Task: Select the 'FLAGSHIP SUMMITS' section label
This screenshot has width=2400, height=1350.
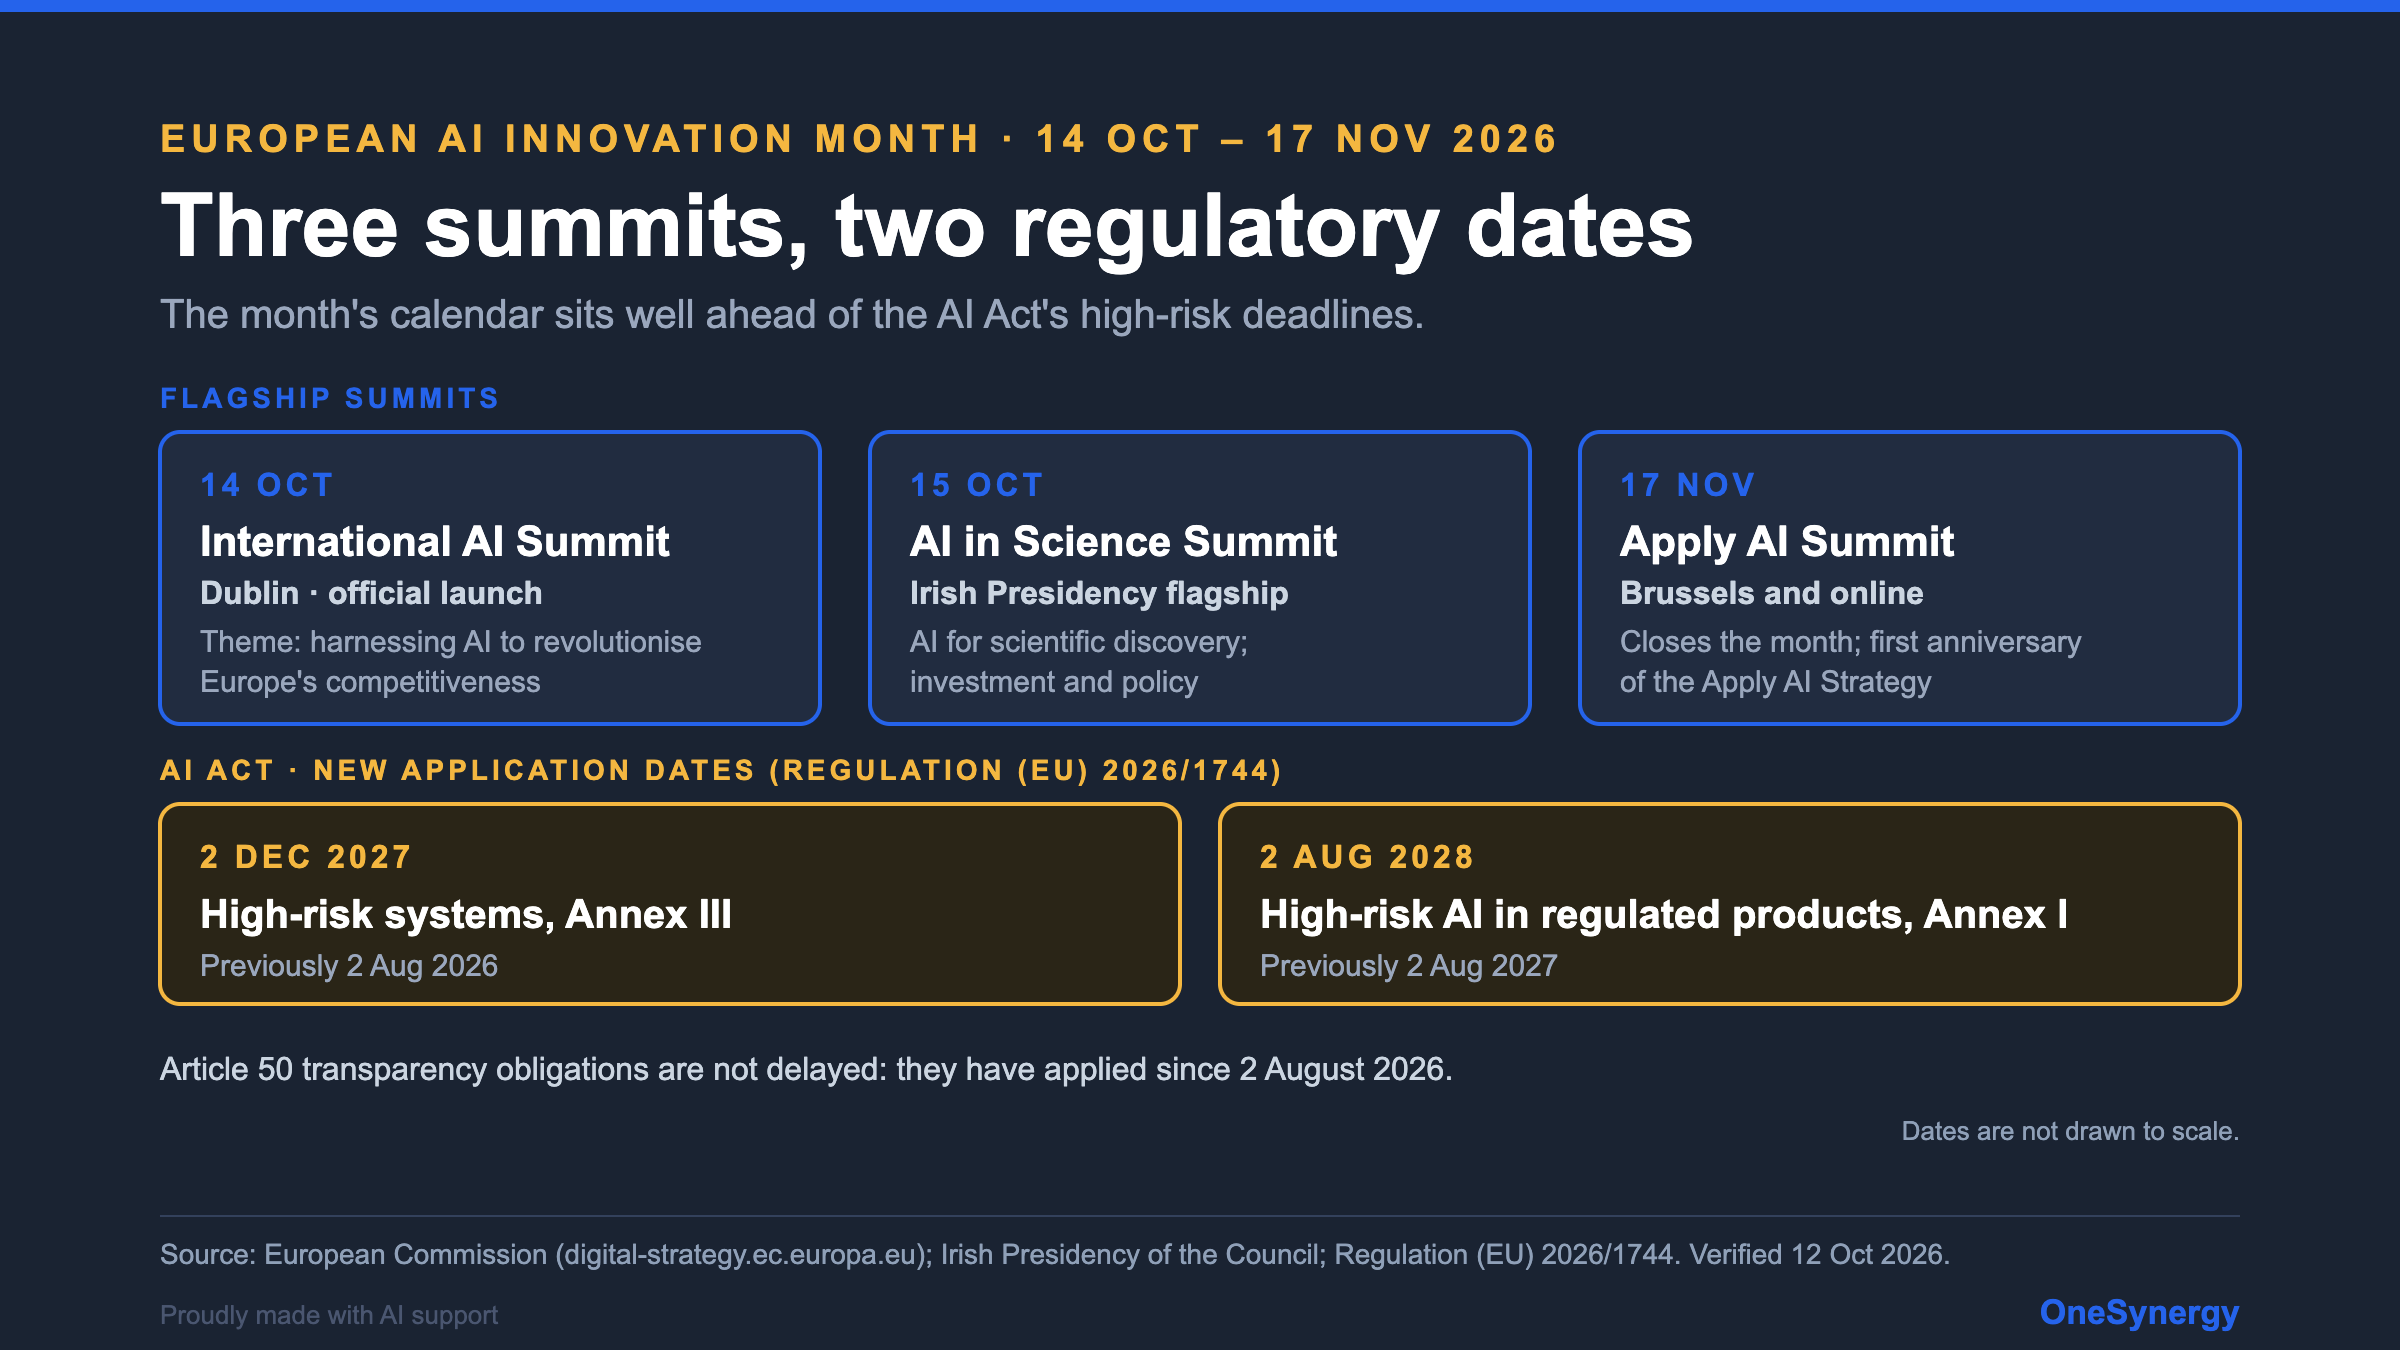Action: pos(329,398)
